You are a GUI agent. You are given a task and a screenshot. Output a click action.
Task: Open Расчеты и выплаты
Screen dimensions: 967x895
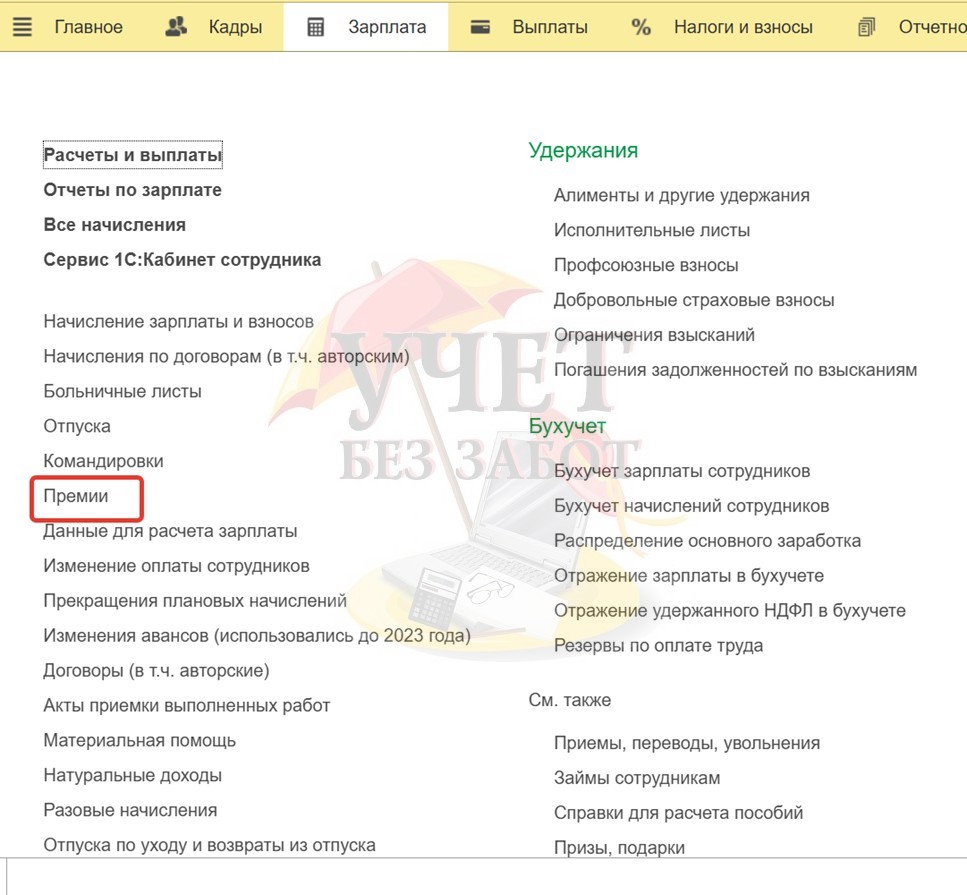133,155
